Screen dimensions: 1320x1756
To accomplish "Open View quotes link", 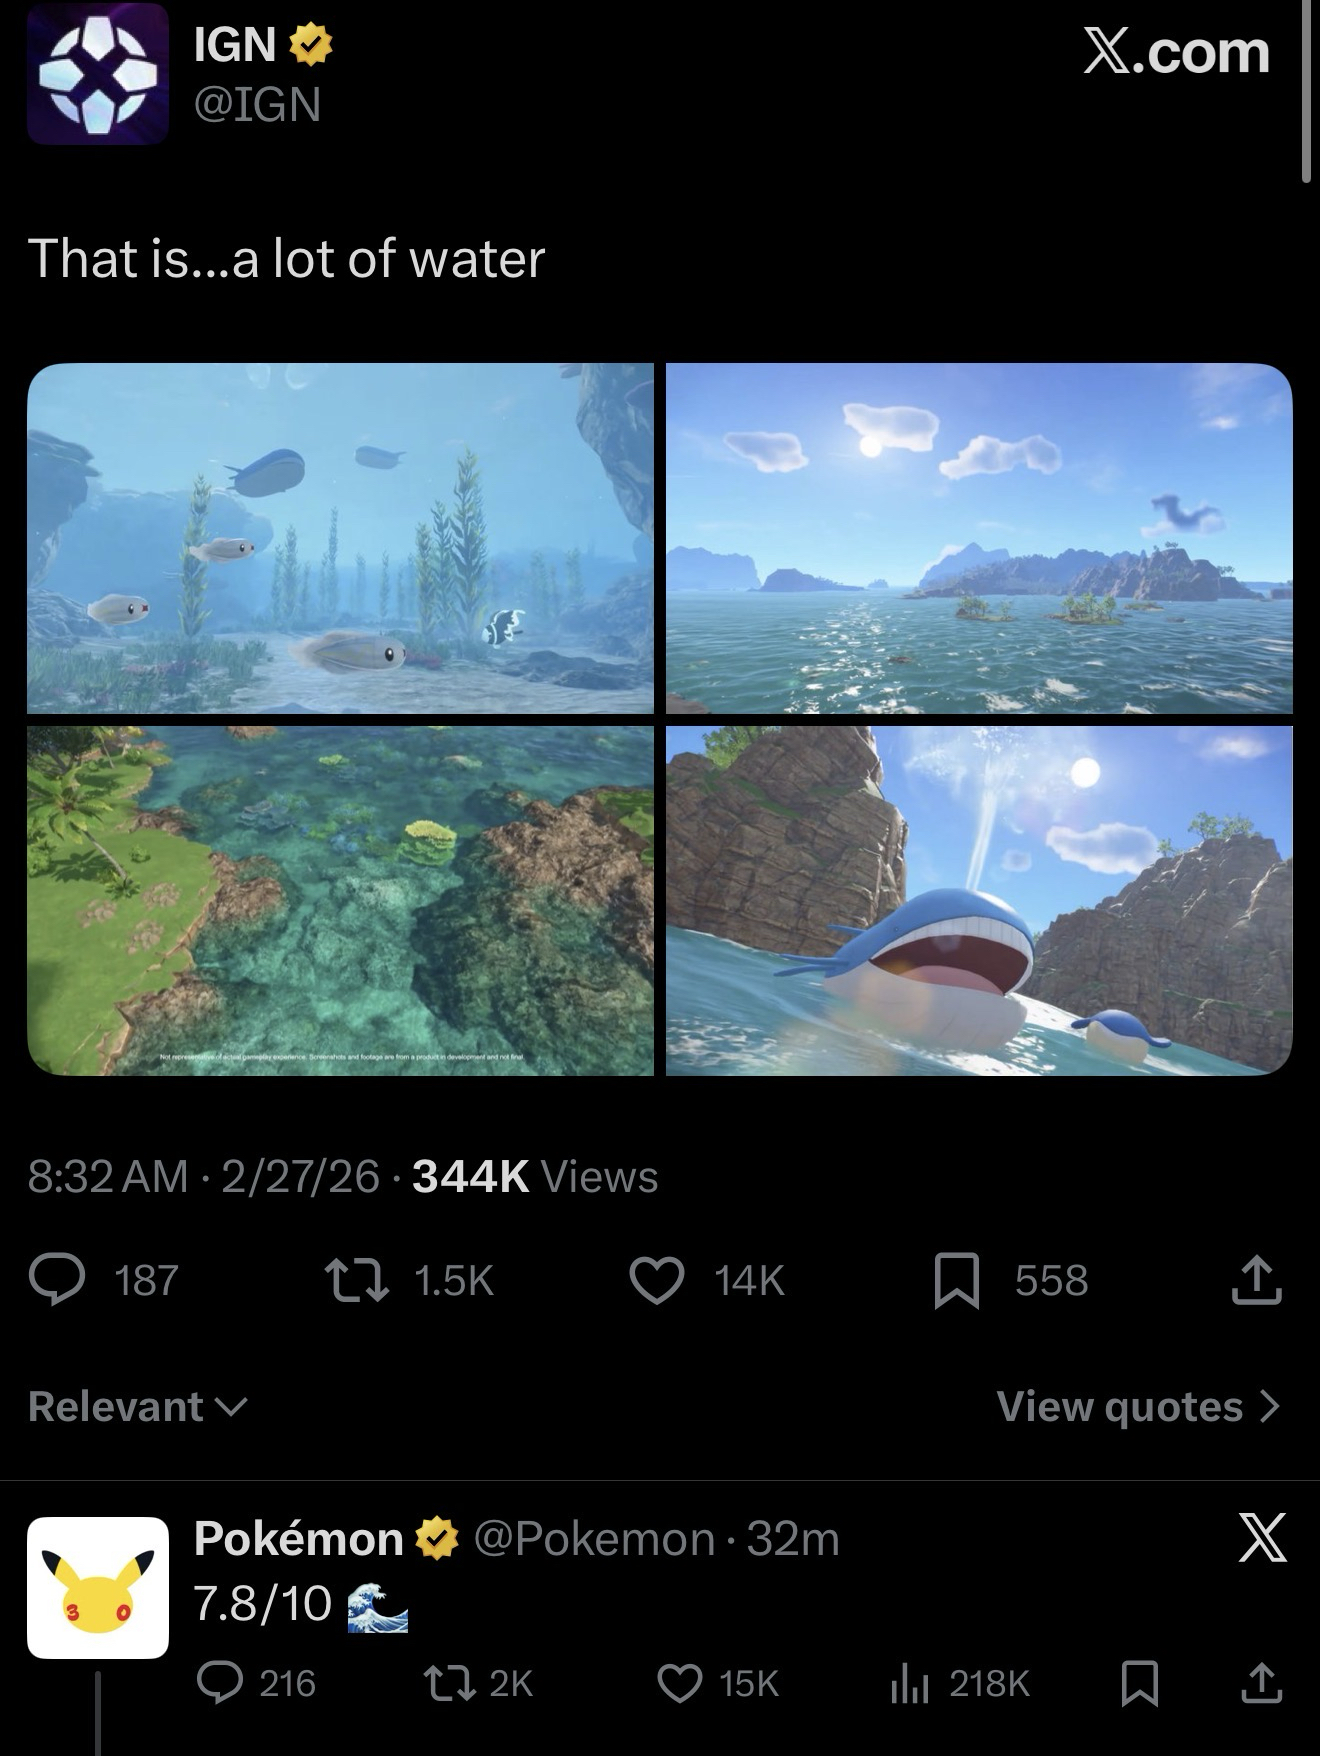I will click(1138, 1407).
